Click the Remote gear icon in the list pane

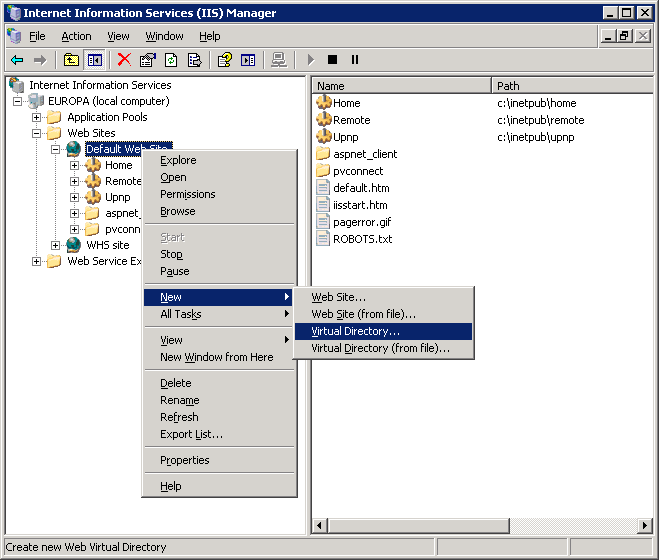click(324, 119)
